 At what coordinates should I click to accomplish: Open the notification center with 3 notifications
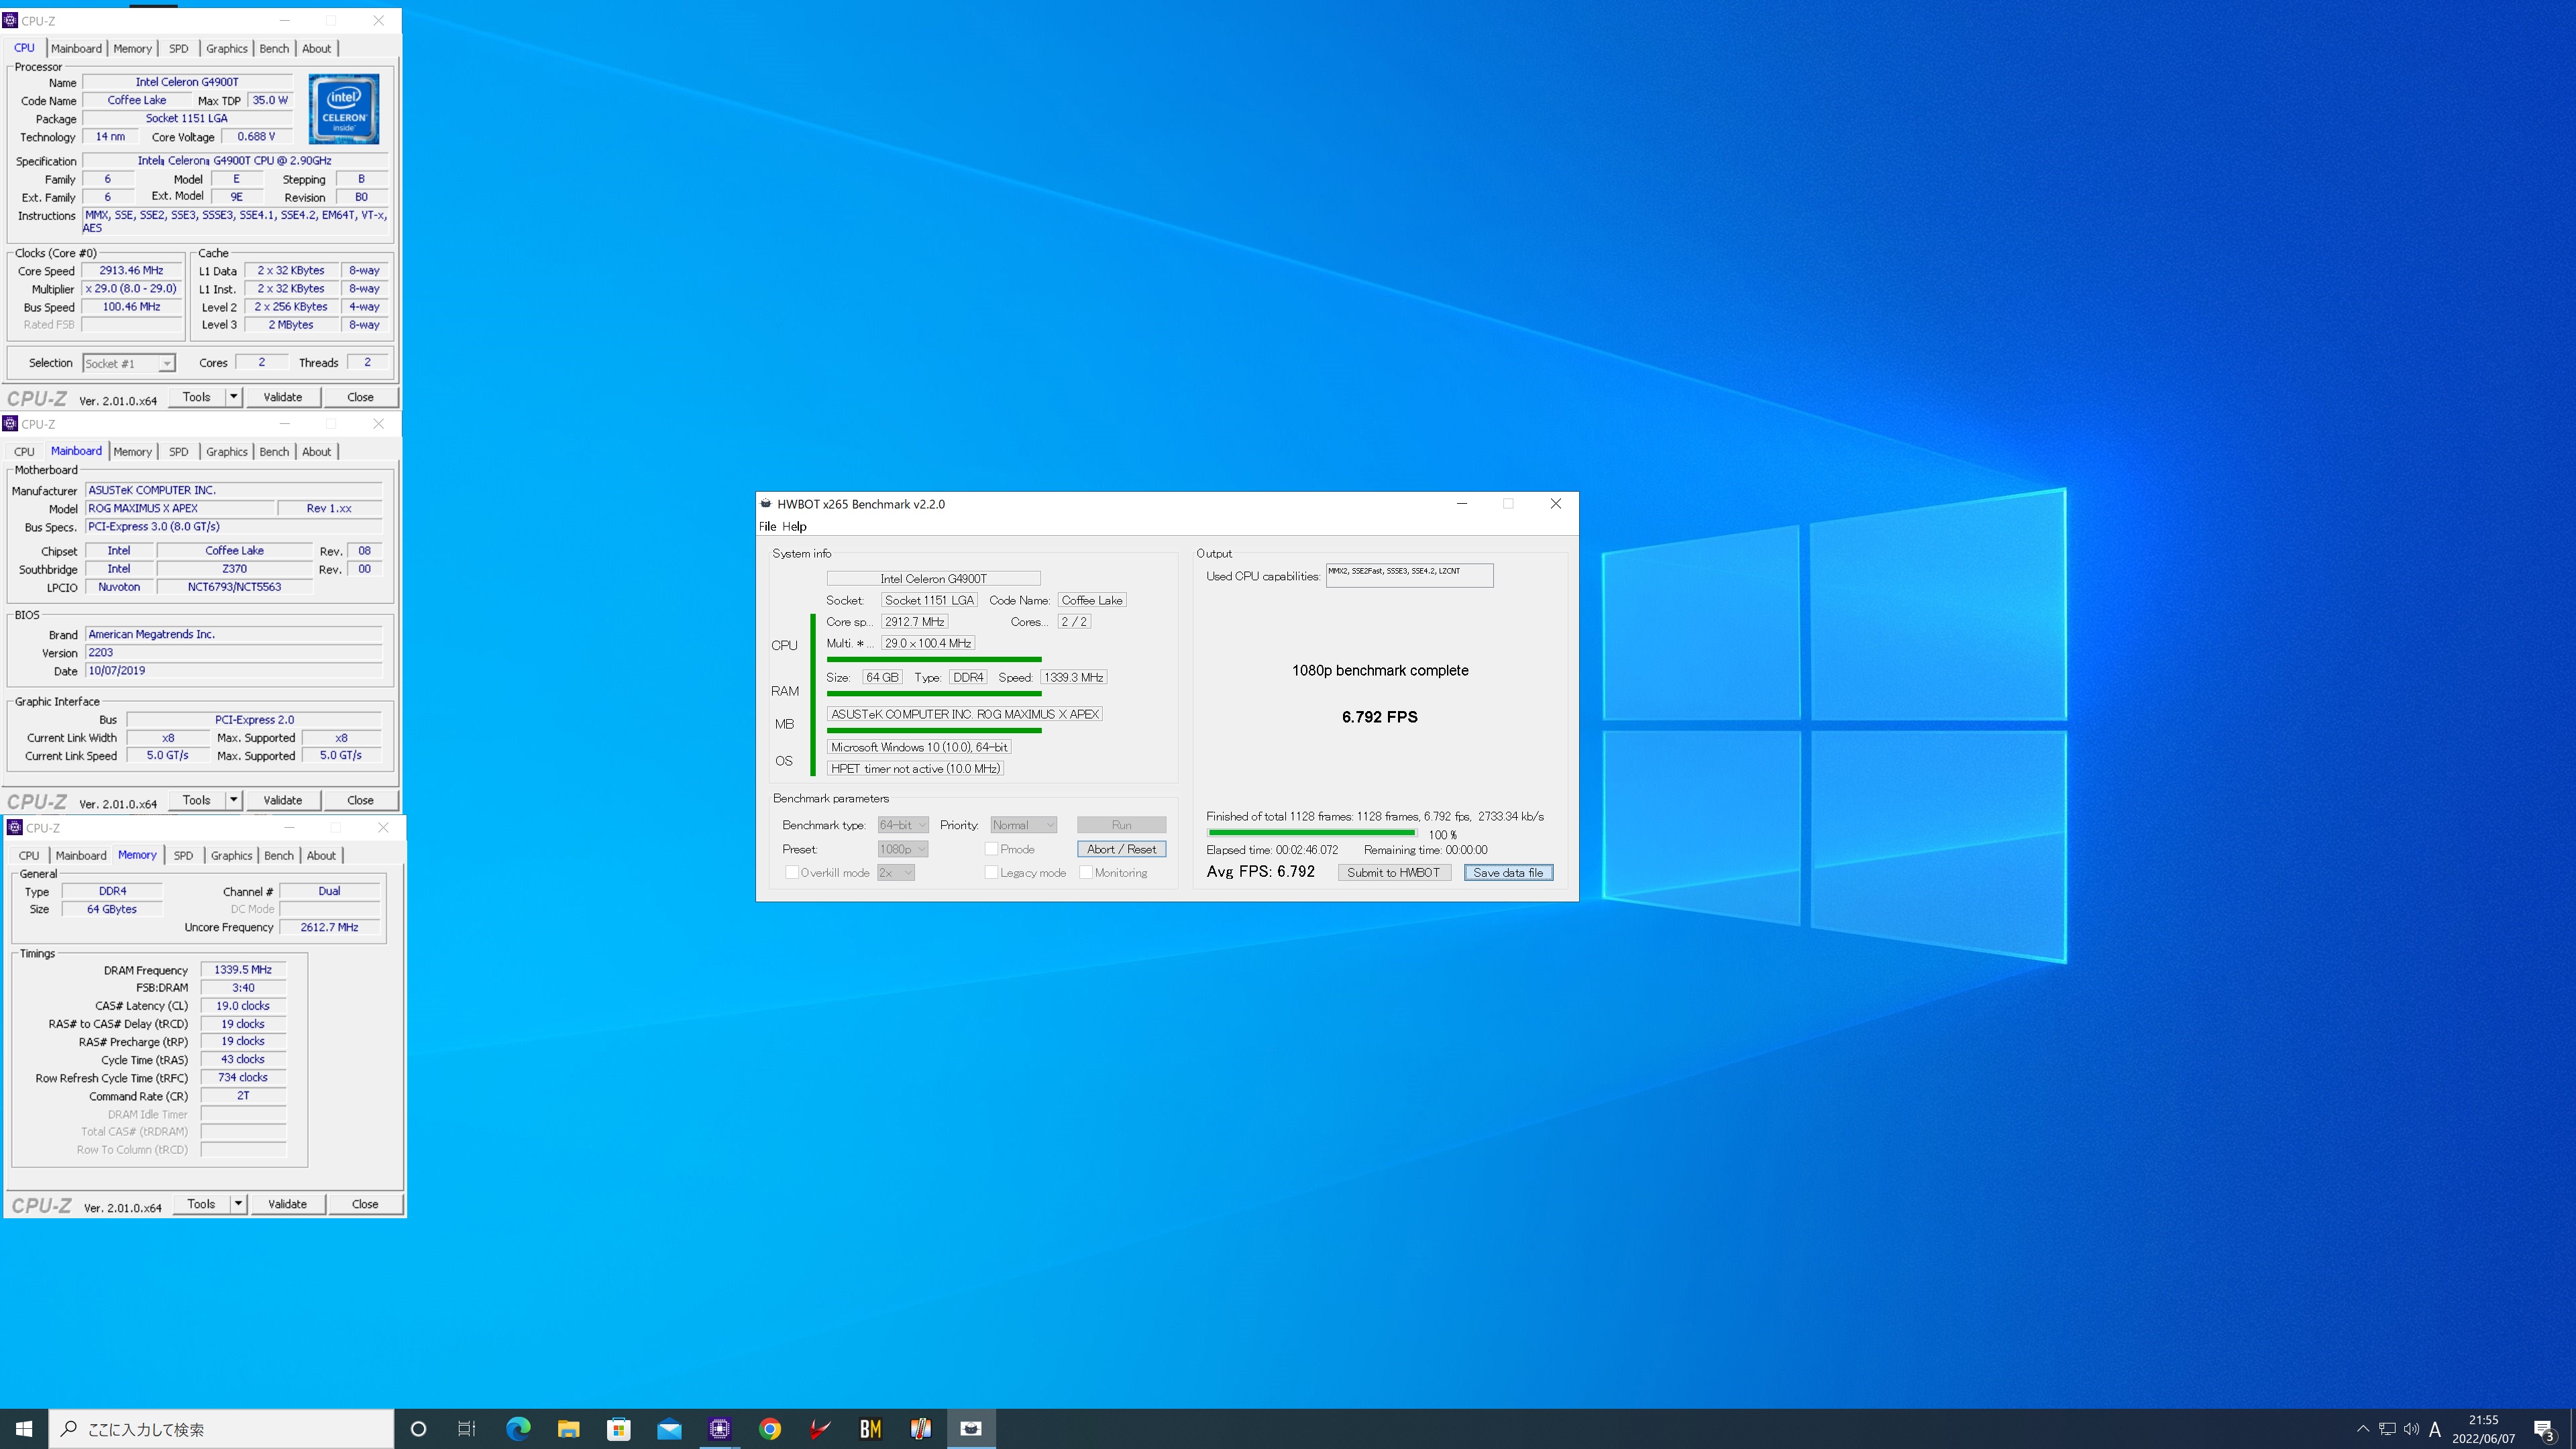click(2544, 1430)
